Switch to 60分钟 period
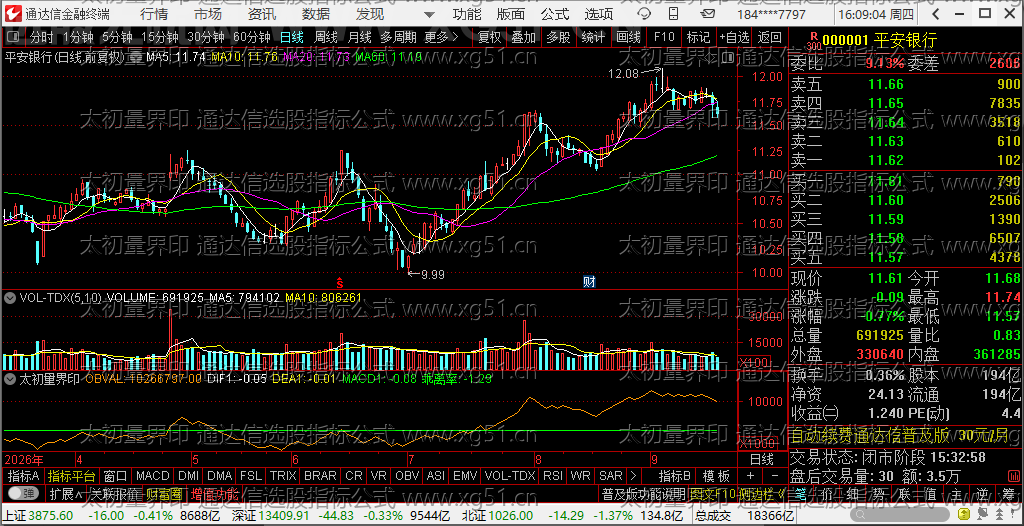 [x=251, y=38]
